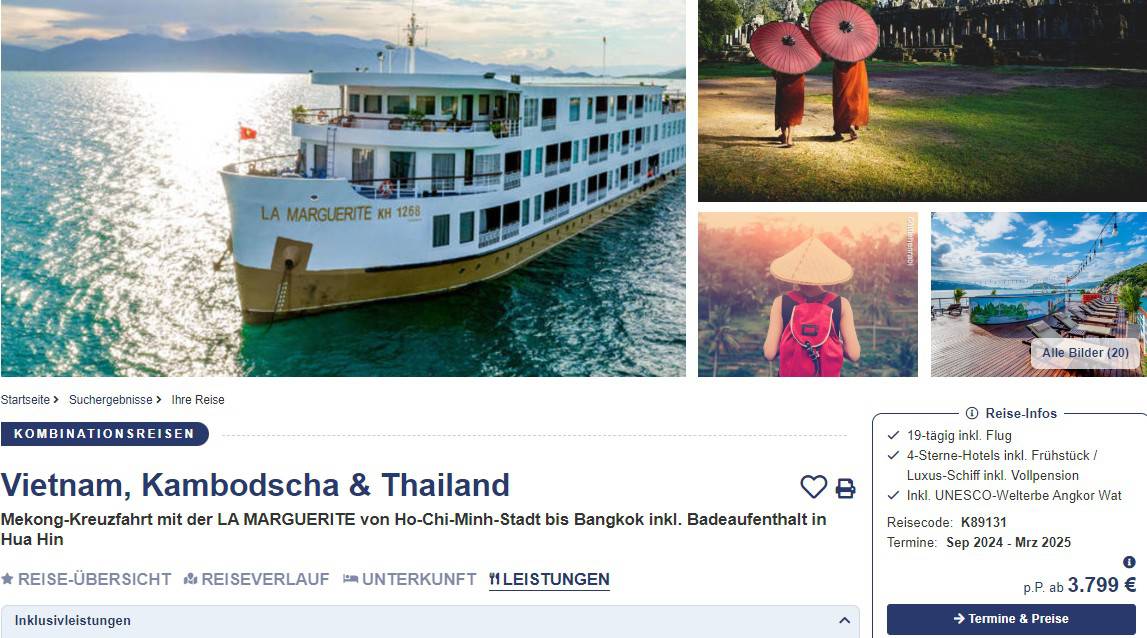Click route icon beside Reiseverlauf

coord(191,579)
